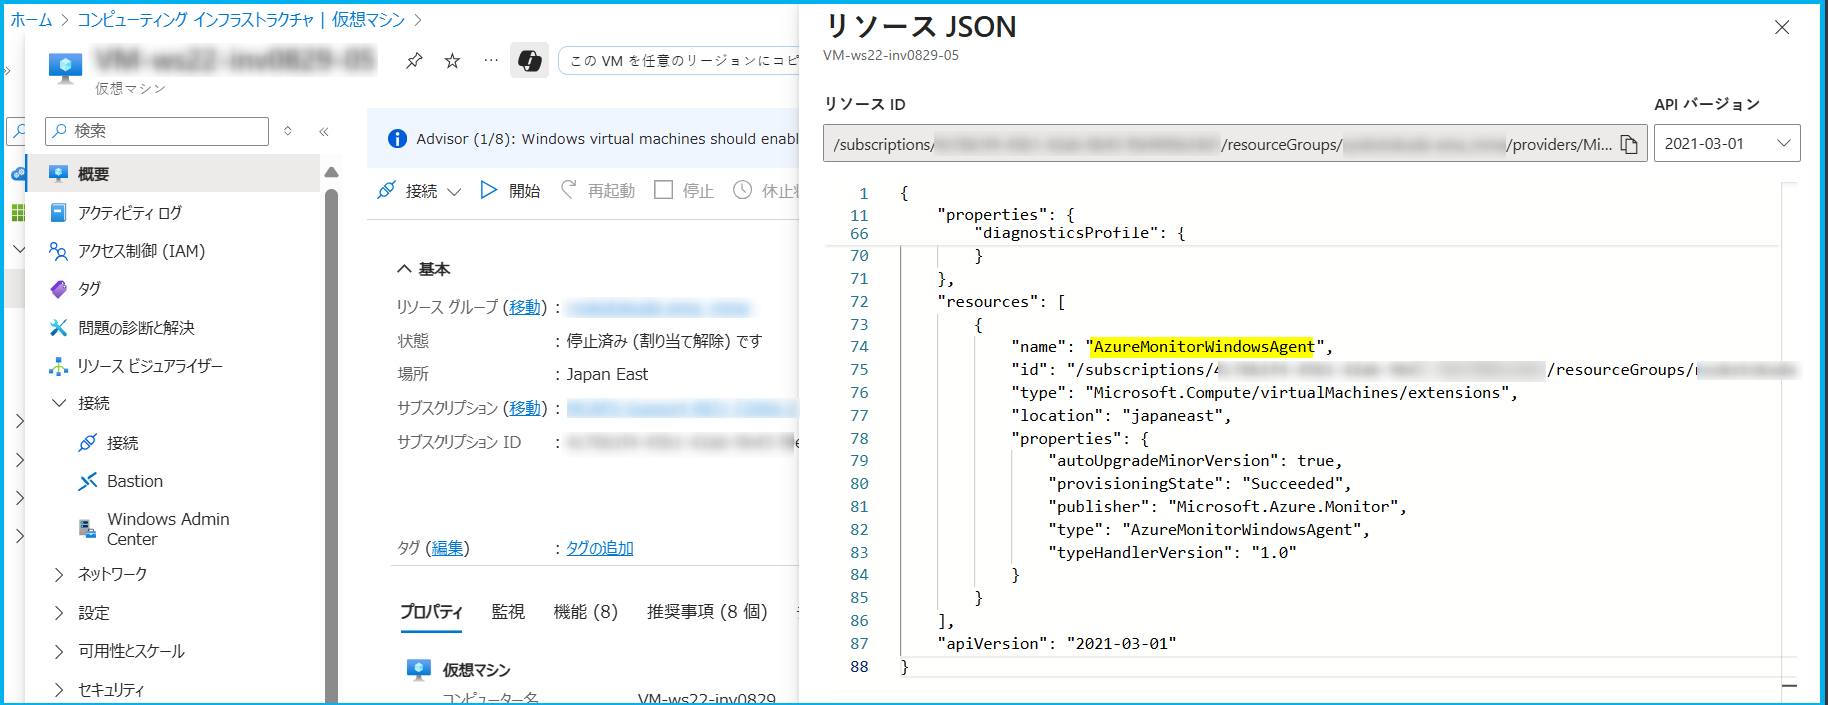Screen dimensions: 1828x705
Task: Go to ホーム breadcrumb
Action: tap(31, 20)
